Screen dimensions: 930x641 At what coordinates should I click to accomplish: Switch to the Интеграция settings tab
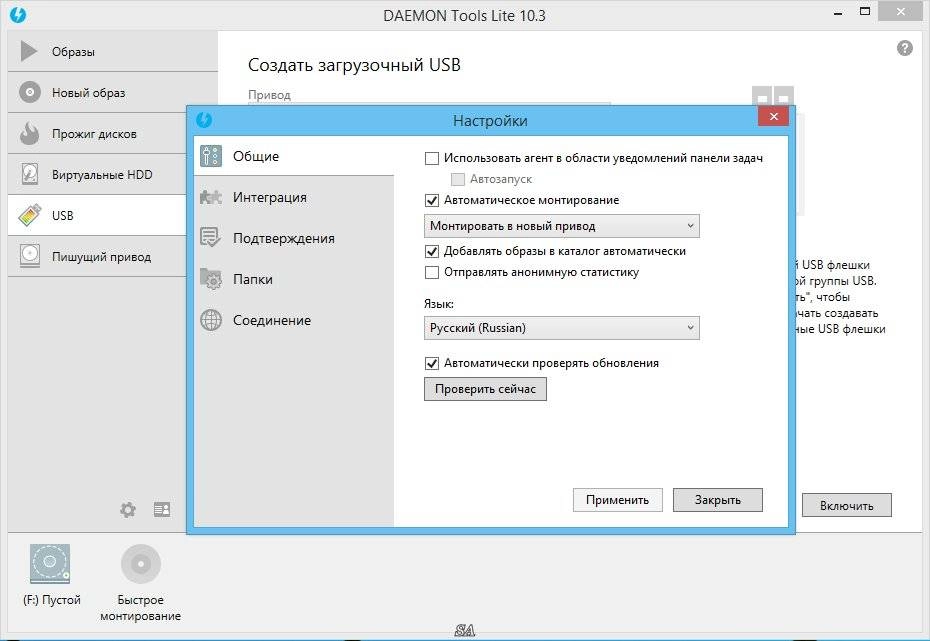coord(294,197)
